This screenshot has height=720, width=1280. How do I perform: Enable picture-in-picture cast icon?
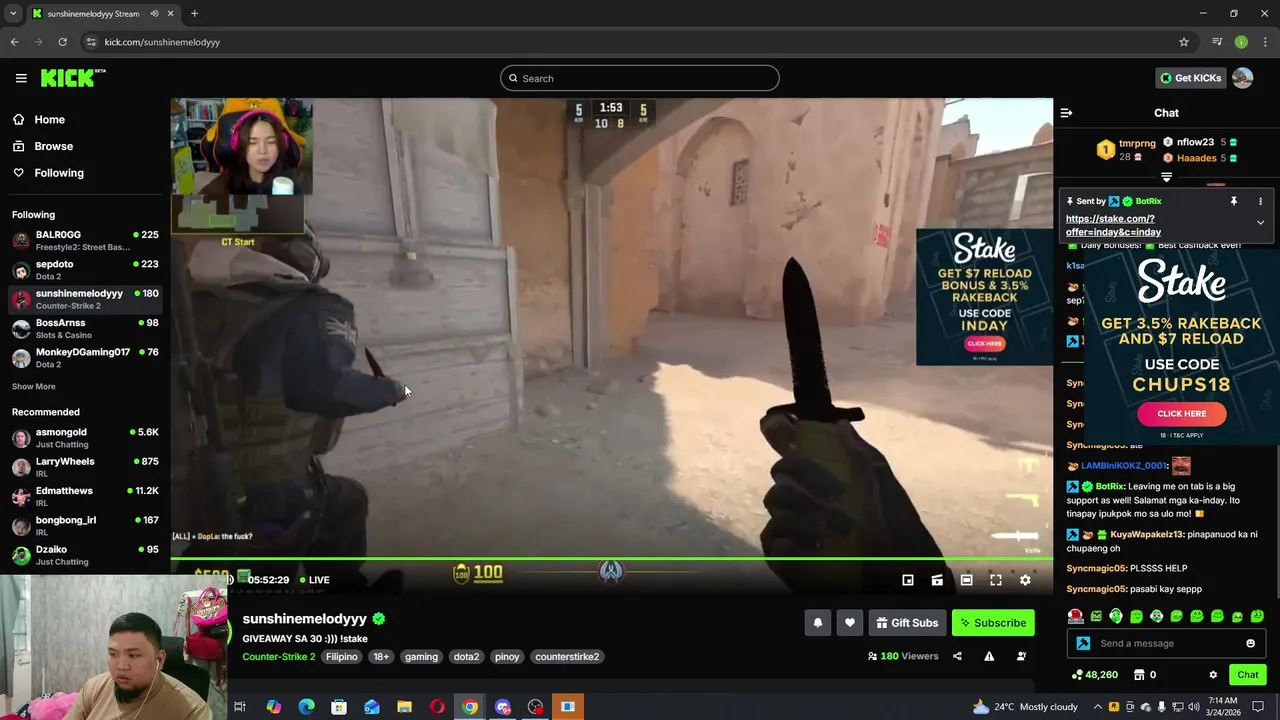[937, 580]
